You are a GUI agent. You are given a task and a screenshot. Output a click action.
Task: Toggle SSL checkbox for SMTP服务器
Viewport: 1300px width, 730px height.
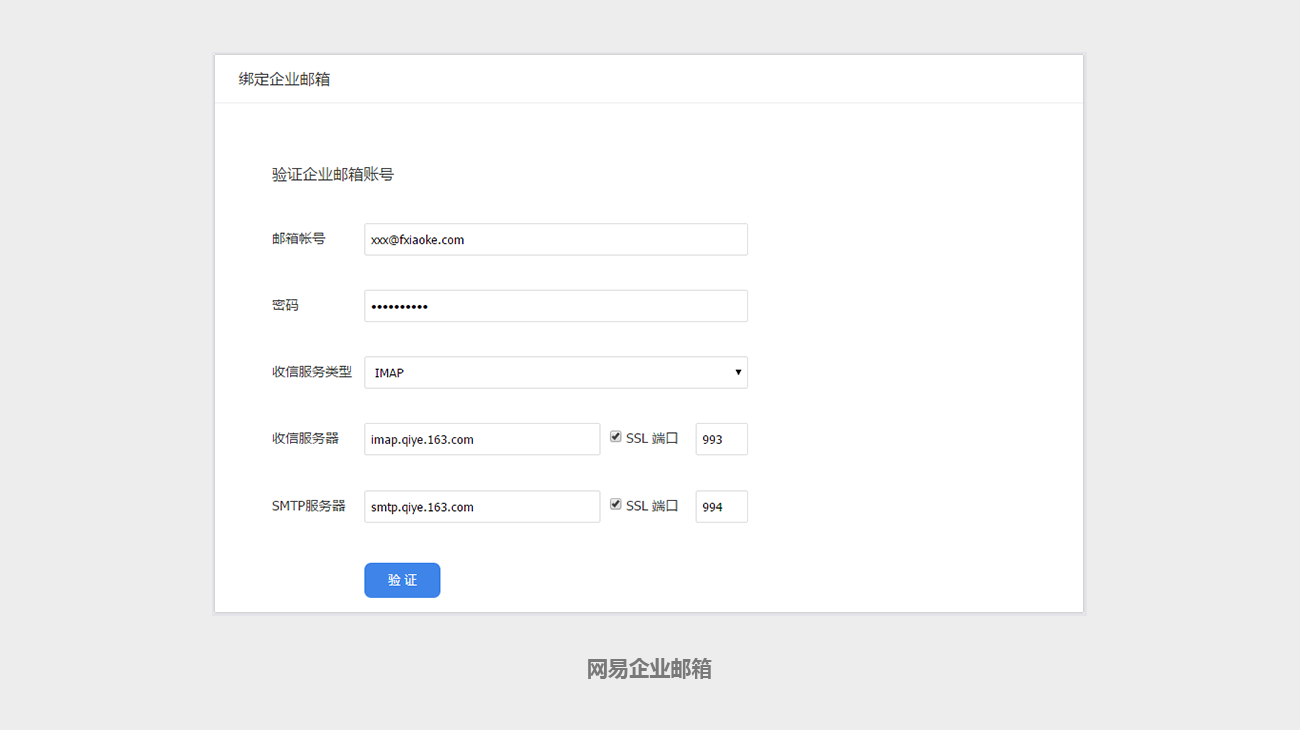[x=616, y=505]
